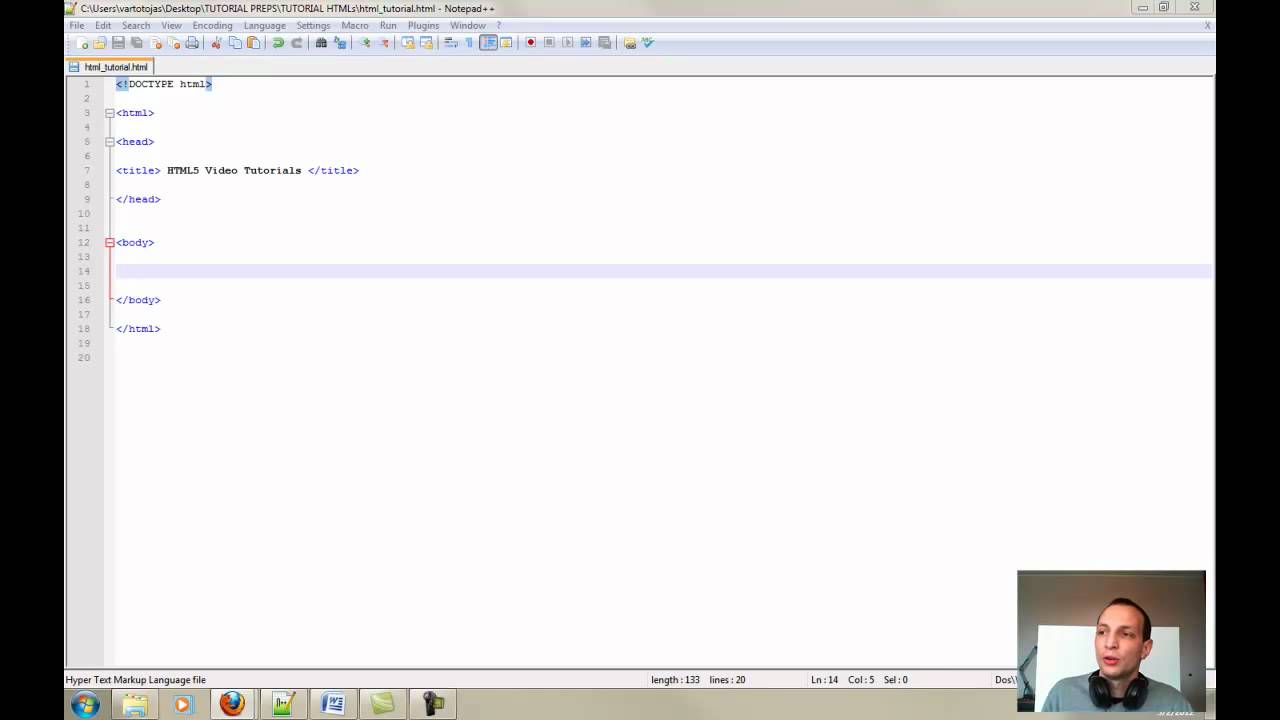
Task: Open the Language menu
Action: 265,25
